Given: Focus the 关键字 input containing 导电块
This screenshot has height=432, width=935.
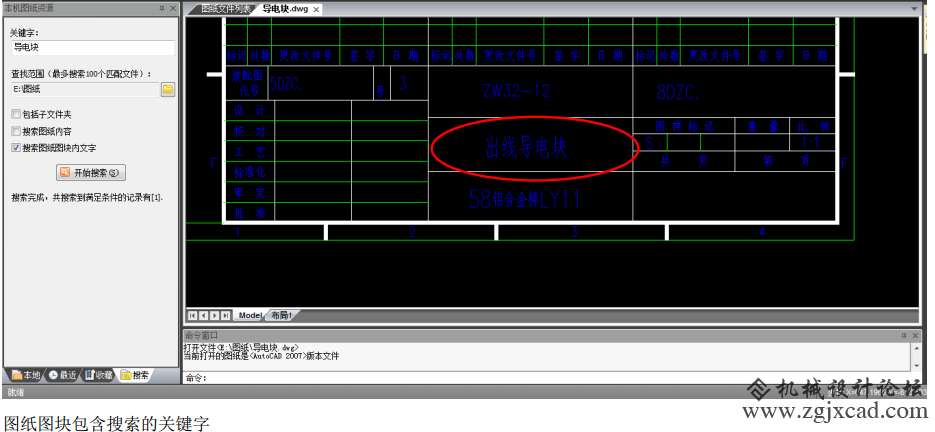Looking at the screenshot, I should pos(93,48).
